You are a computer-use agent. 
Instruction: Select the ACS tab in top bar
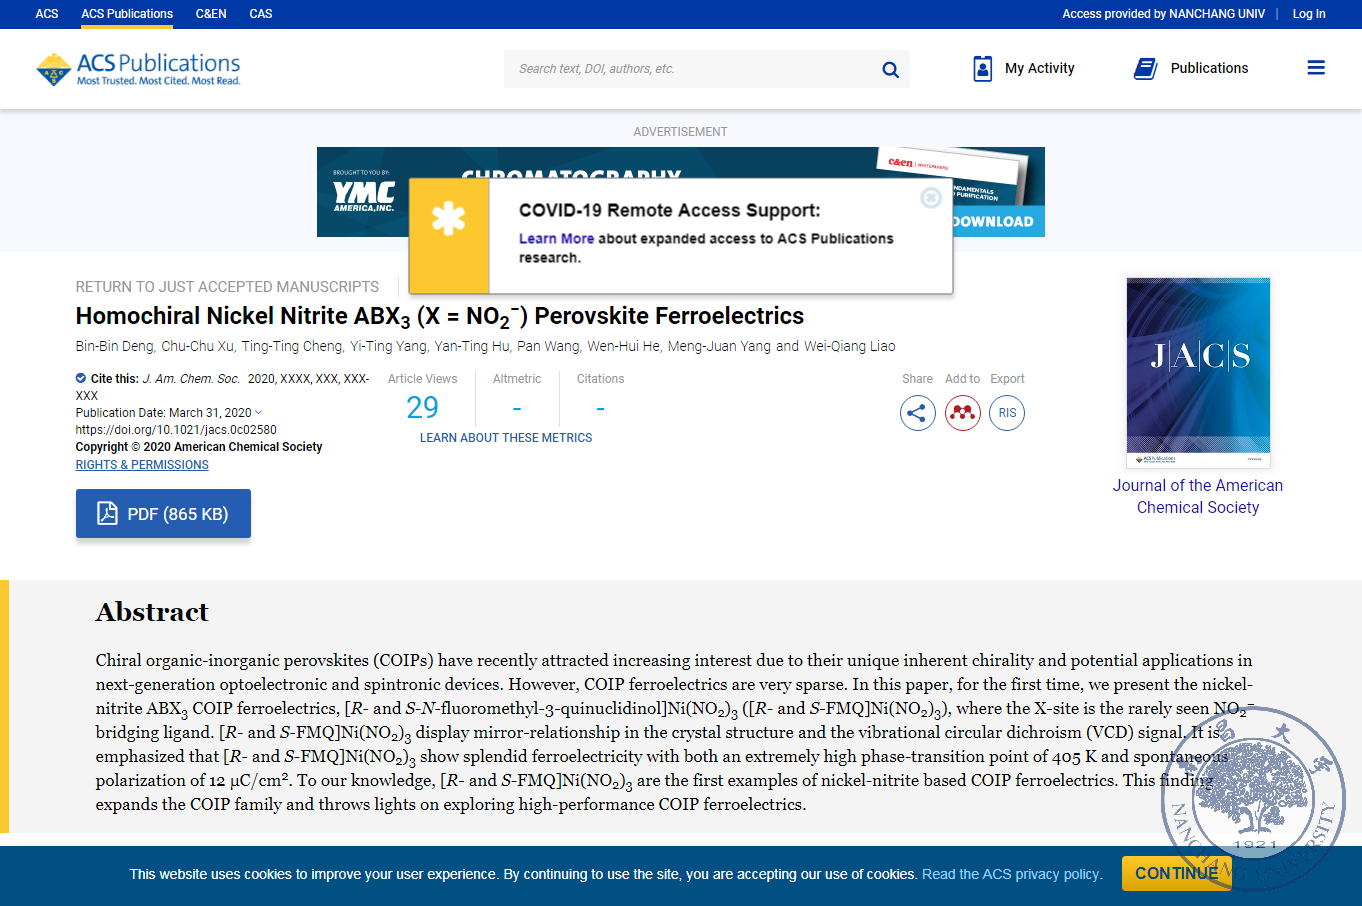point(47,14)
